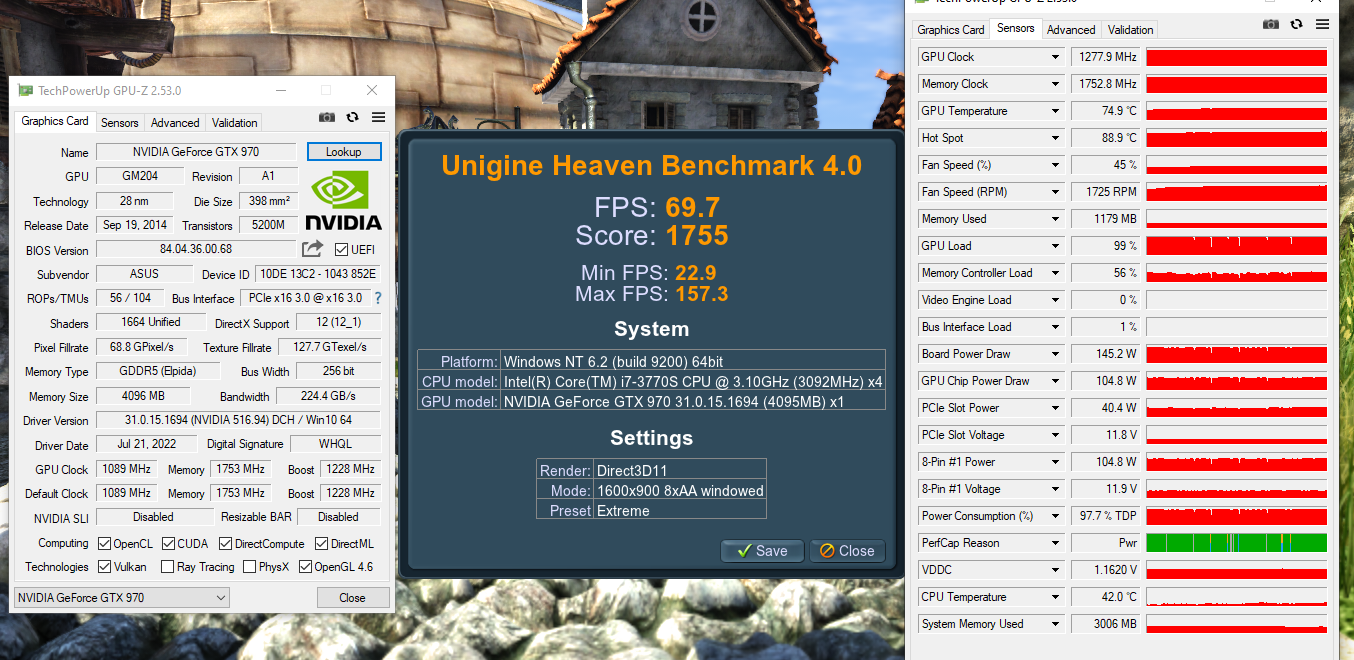This screenshot has width=1354, height=660.
Task: Click the screenshot camera icon in left GPU-Z window
Action: pos(327,117)
